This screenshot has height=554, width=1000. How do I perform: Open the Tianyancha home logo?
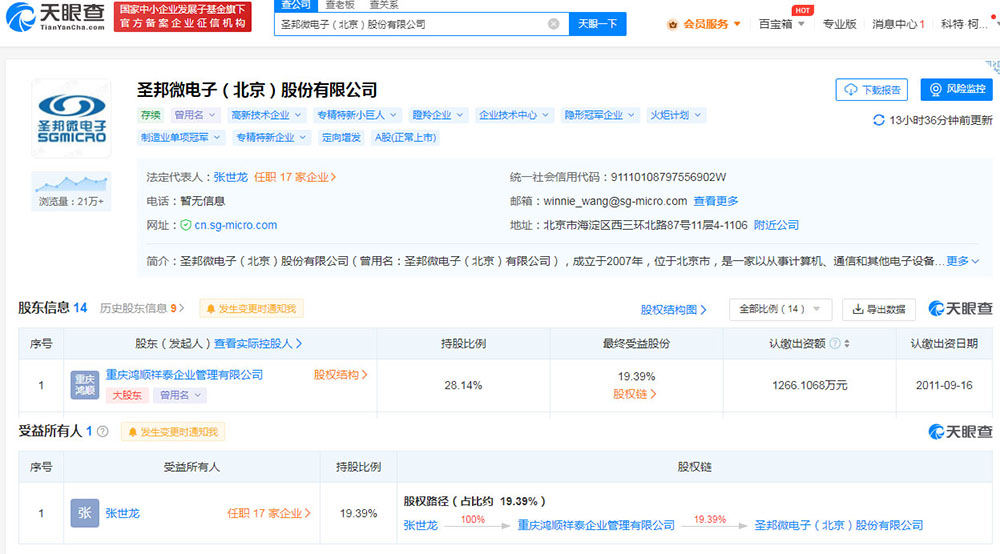55,17
